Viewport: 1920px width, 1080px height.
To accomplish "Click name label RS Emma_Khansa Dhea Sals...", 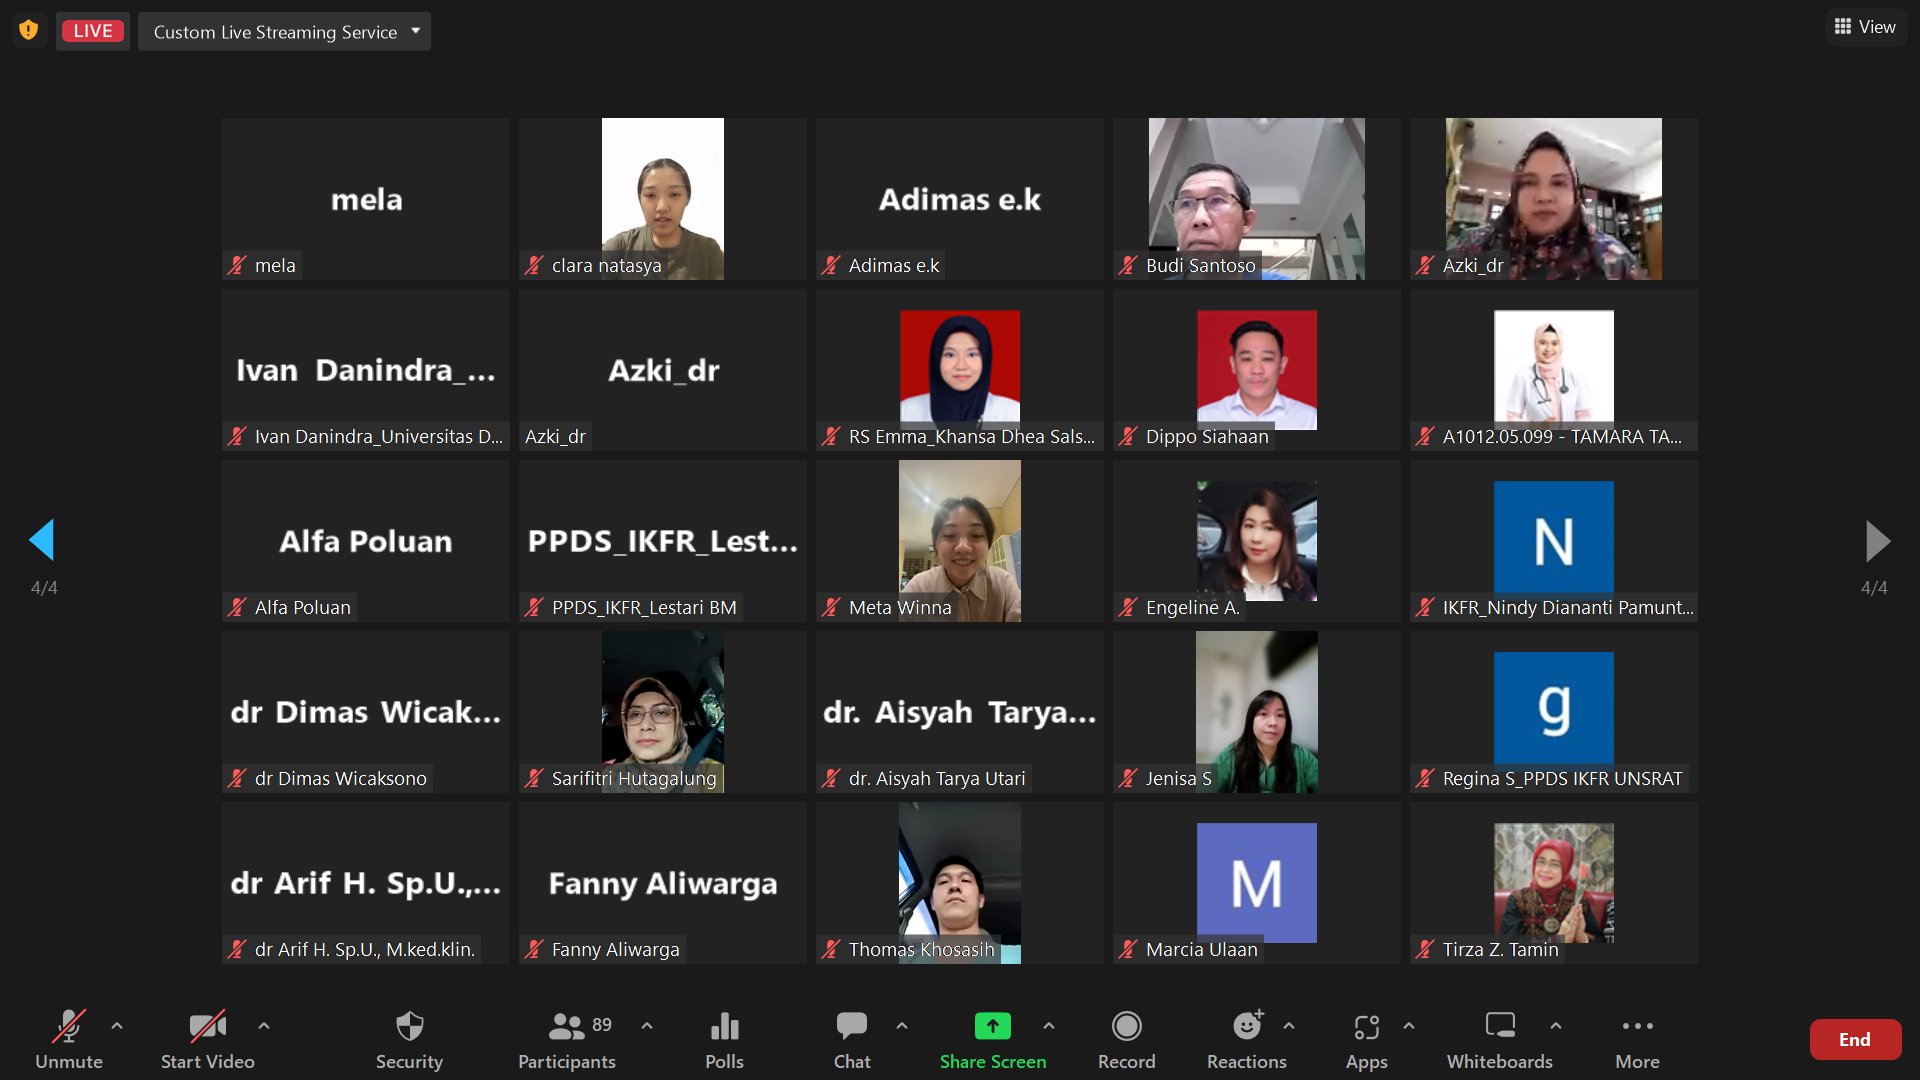I will [972, 437].
